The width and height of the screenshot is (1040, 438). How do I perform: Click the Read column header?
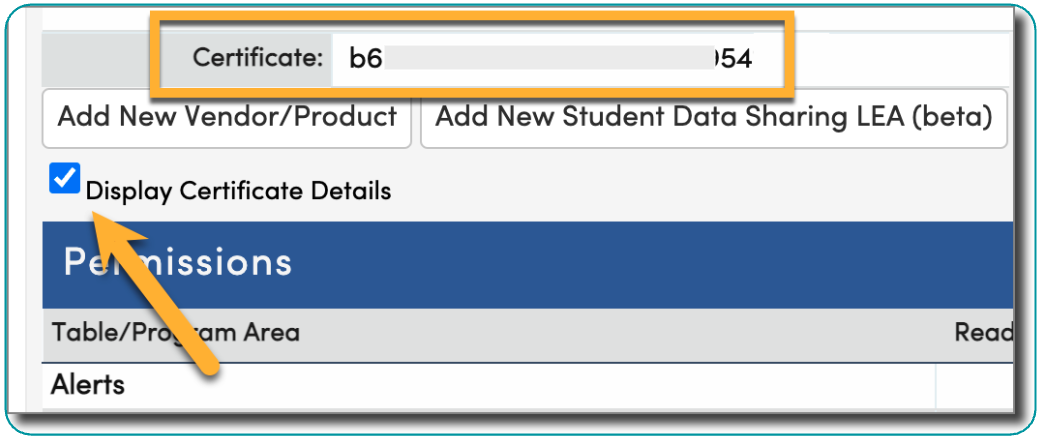(x=984, y=332)
